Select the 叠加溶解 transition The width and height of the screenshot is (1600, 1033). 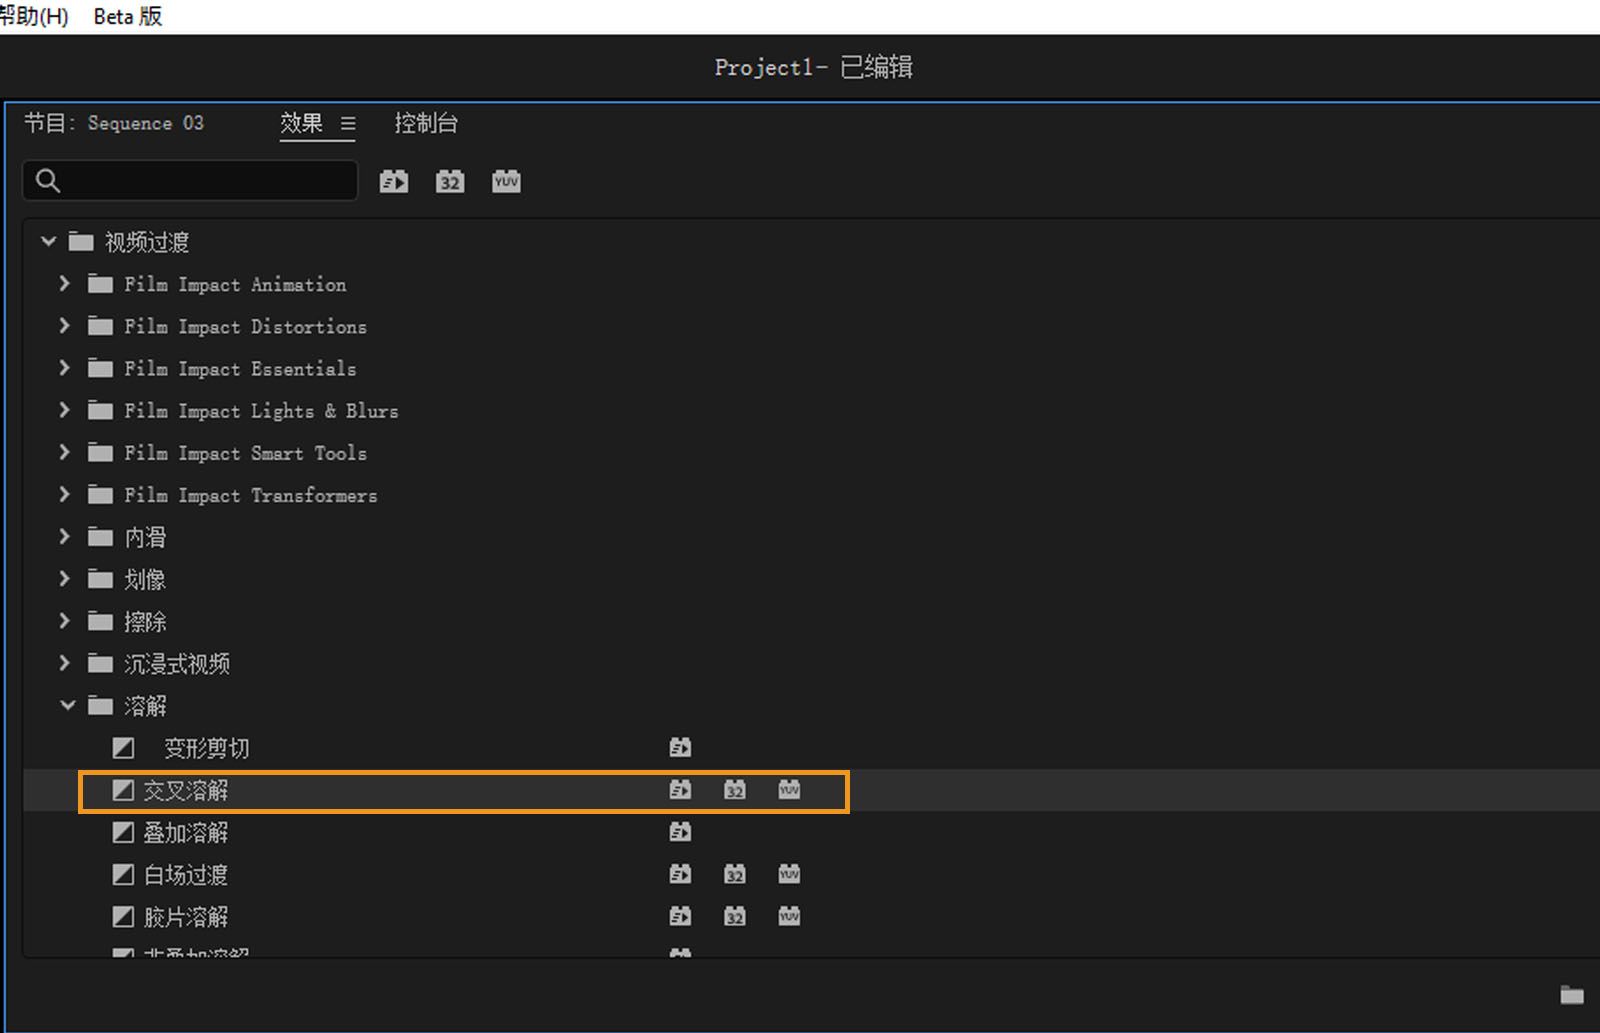pyautogui.click(x=186, y=832)
